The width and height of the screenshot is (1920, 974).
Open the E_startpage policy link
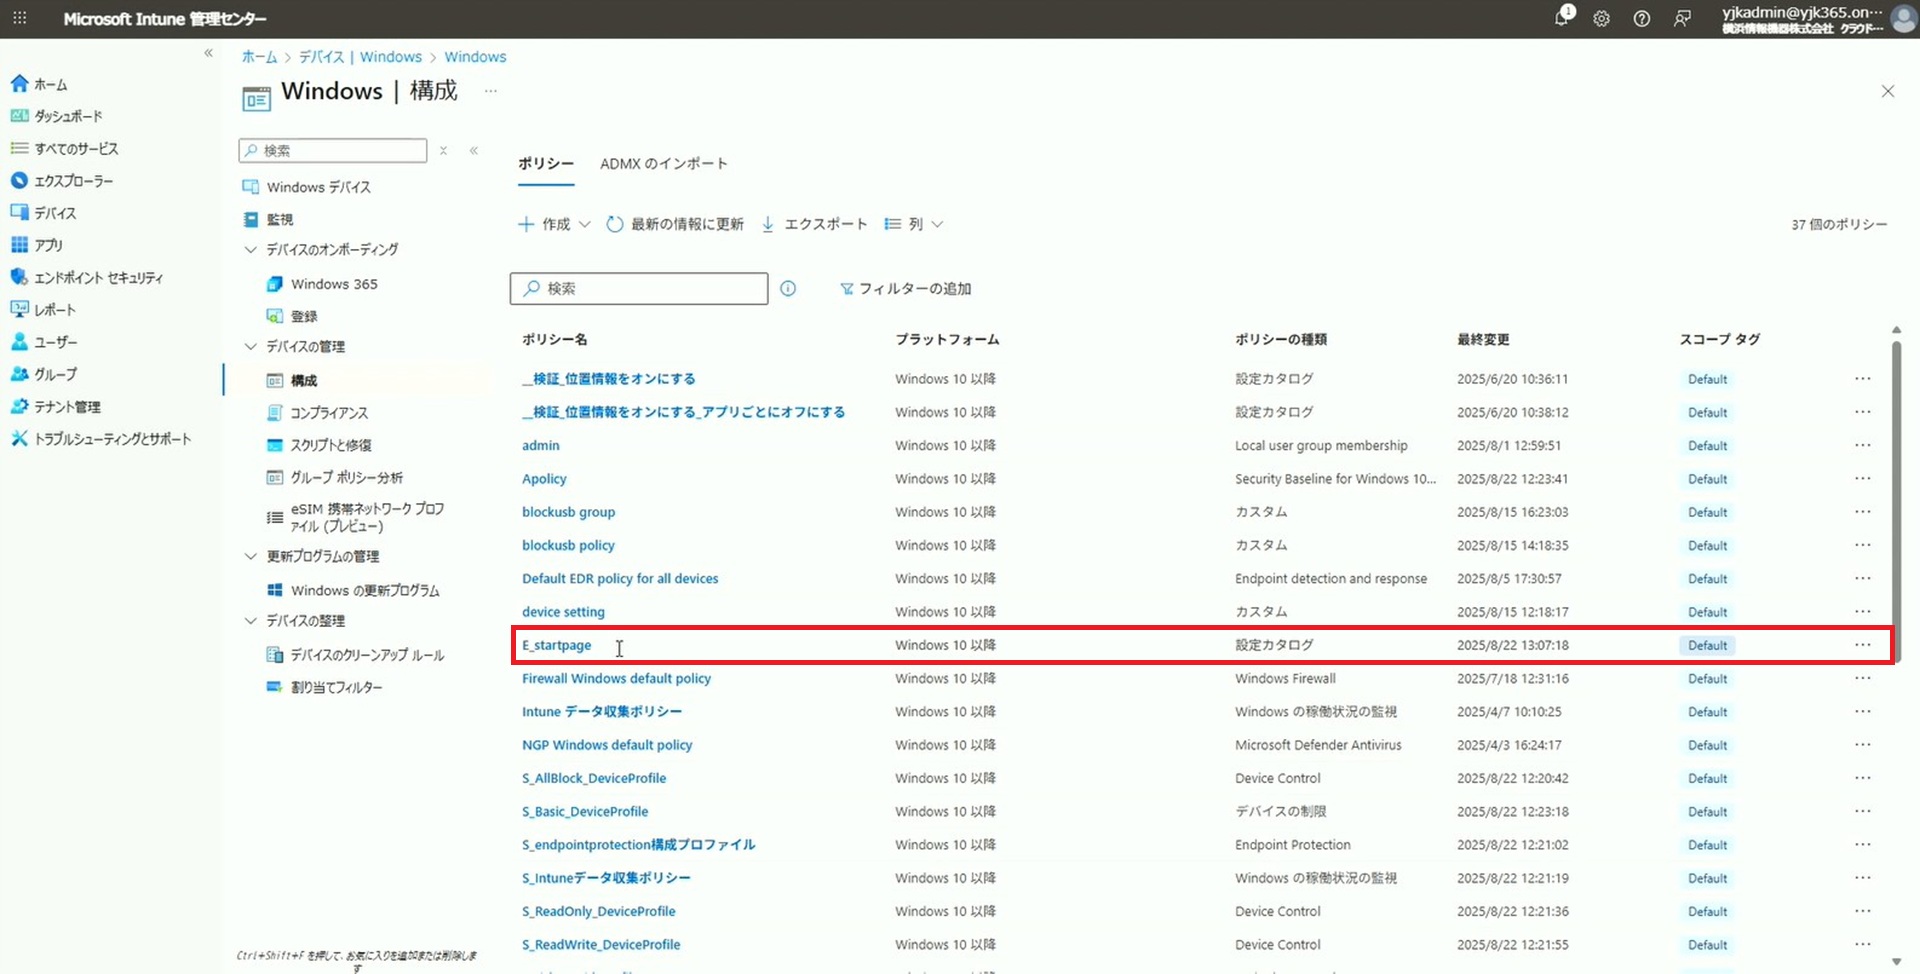[x=556, y=645]
